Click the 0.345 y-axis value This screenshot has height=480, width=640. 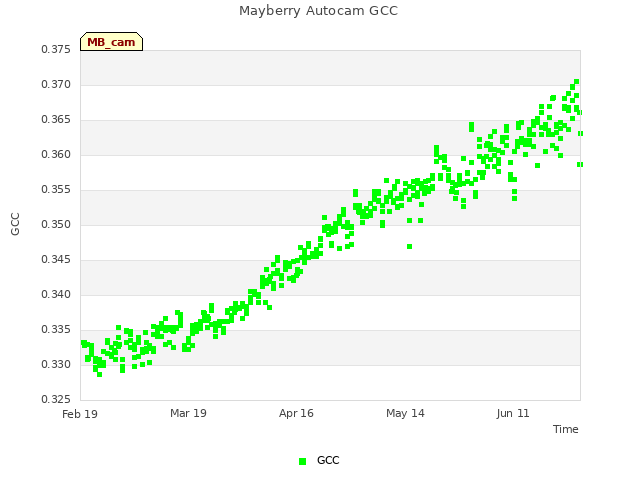click(x=56, y=260)
